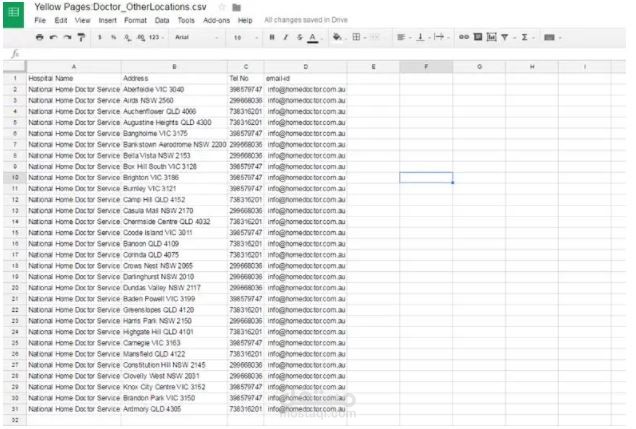Screen dimensions: 636x429
Task: Select column D header
Action: 305,66
